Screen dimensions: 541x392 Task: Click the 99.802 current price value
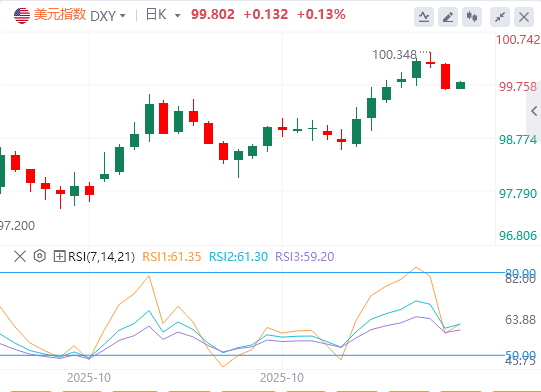point(213,14)
